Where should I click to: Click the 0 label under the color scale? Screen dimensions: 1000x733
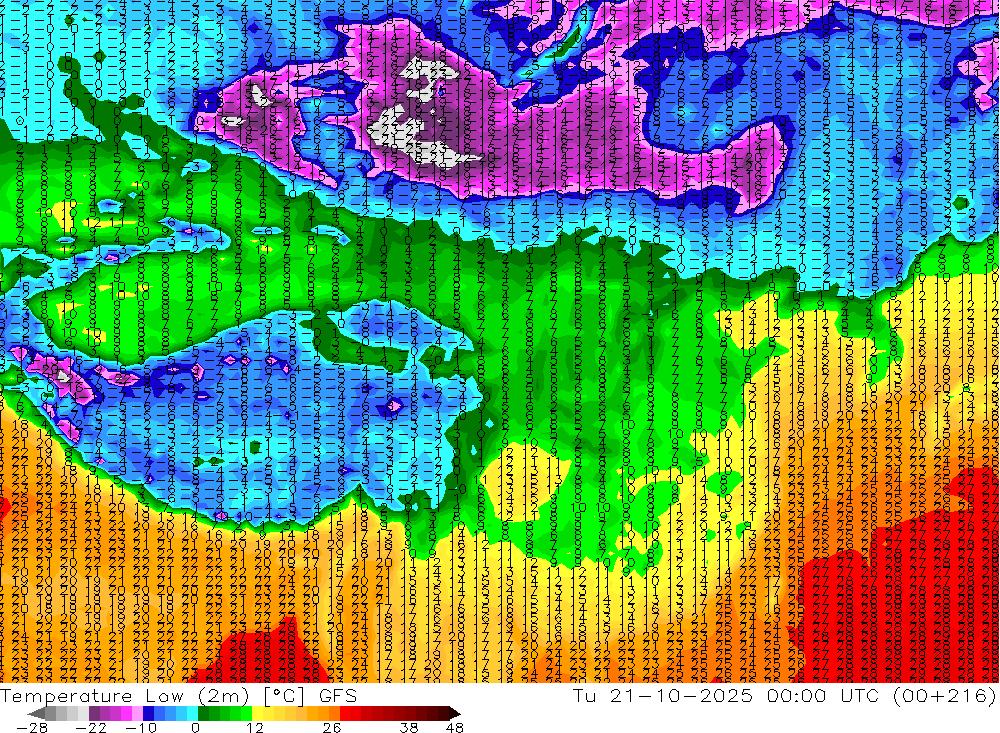(x=195, y=727)
